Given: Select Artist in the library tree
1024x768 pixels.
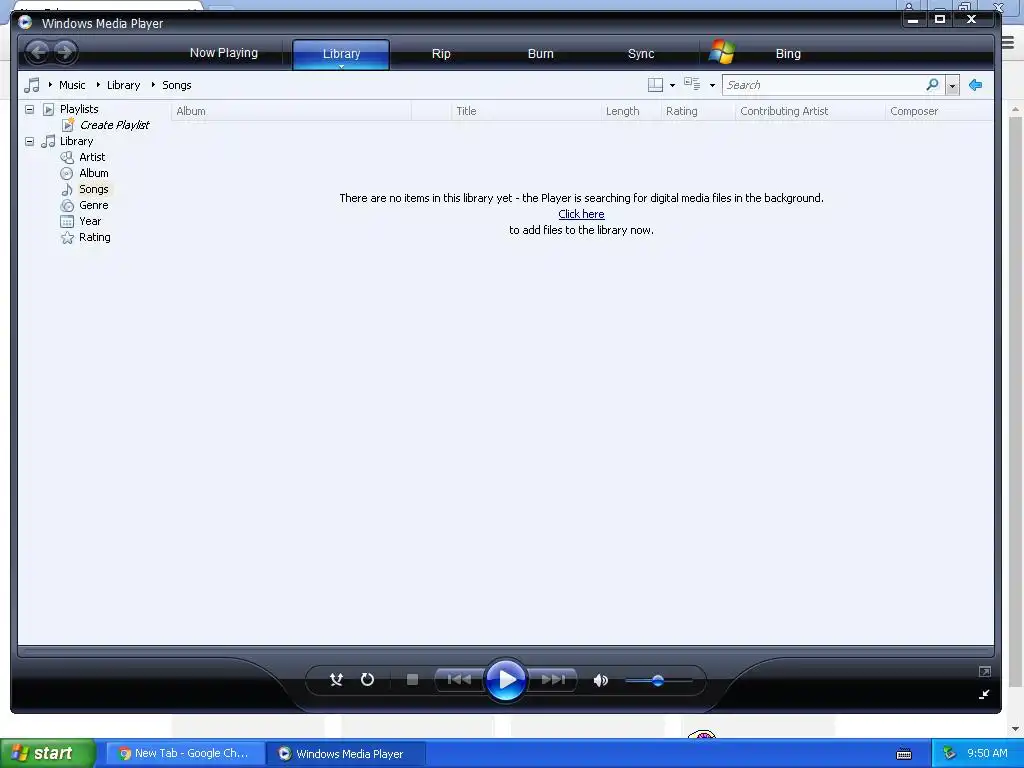Looking at the screenshot, I should click(92, 157).
